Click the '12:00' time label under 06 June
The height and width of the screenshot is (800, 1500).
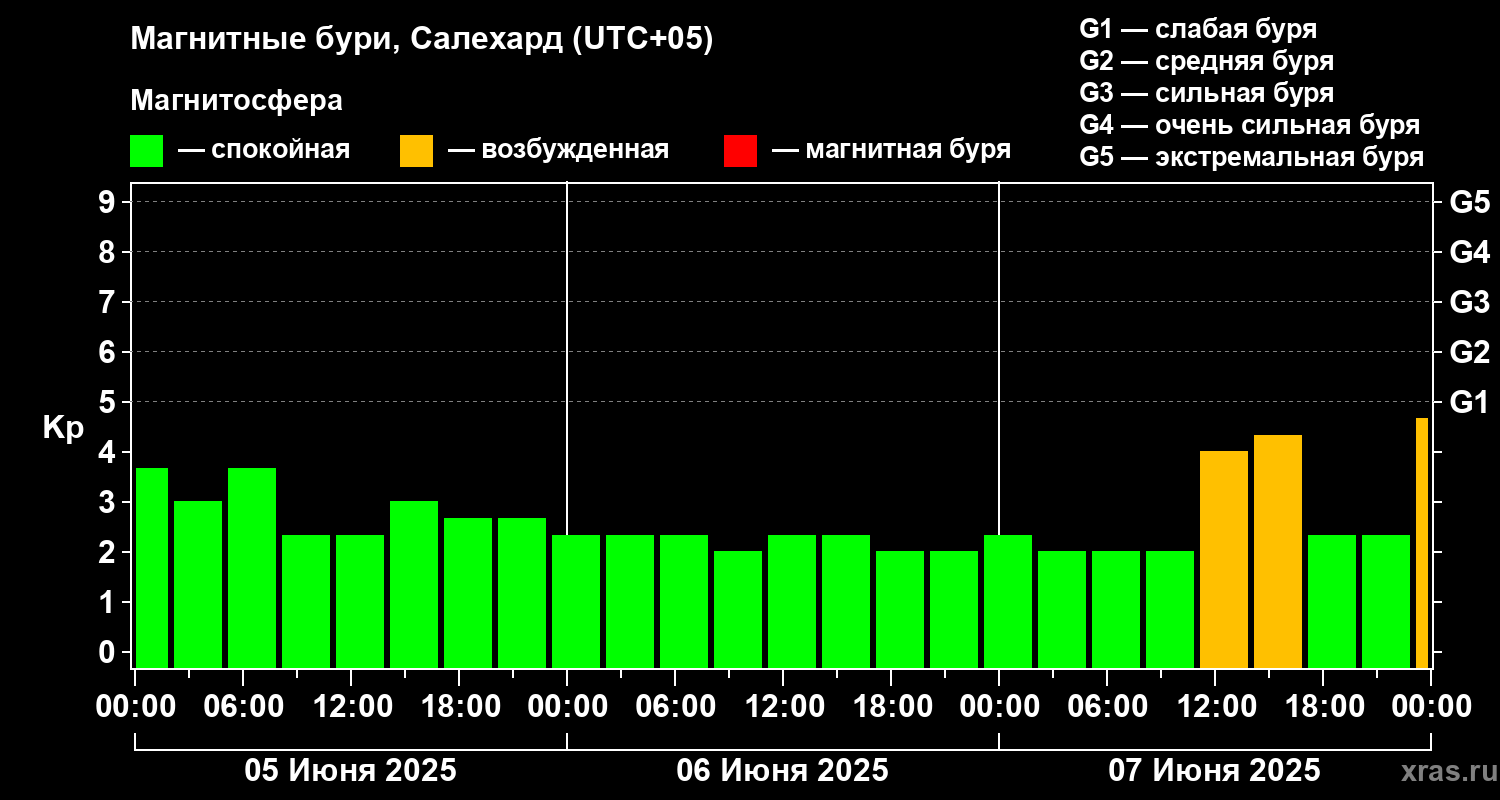coord(783,708)
